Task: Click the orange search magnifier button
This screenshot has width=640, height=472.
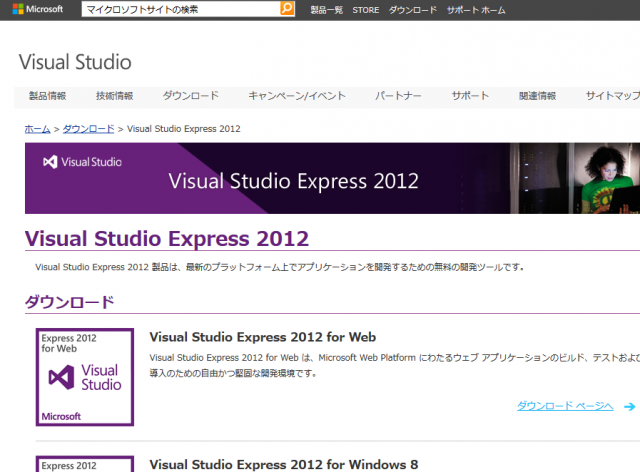Action: [287, 9]
